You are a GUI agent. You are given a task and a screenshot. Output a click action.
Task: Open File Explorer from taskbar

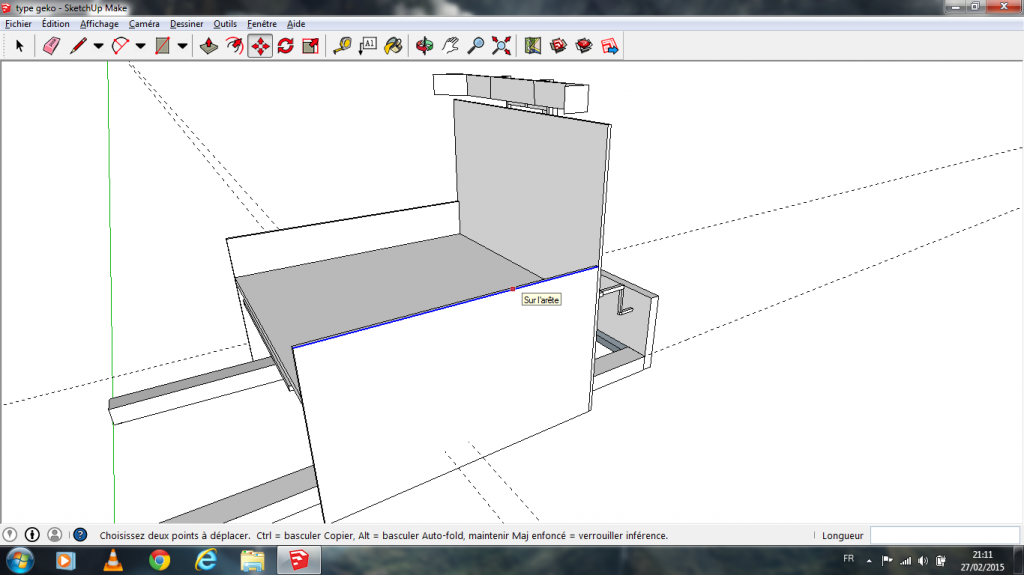pyautogui.click(x=252, y=561)
